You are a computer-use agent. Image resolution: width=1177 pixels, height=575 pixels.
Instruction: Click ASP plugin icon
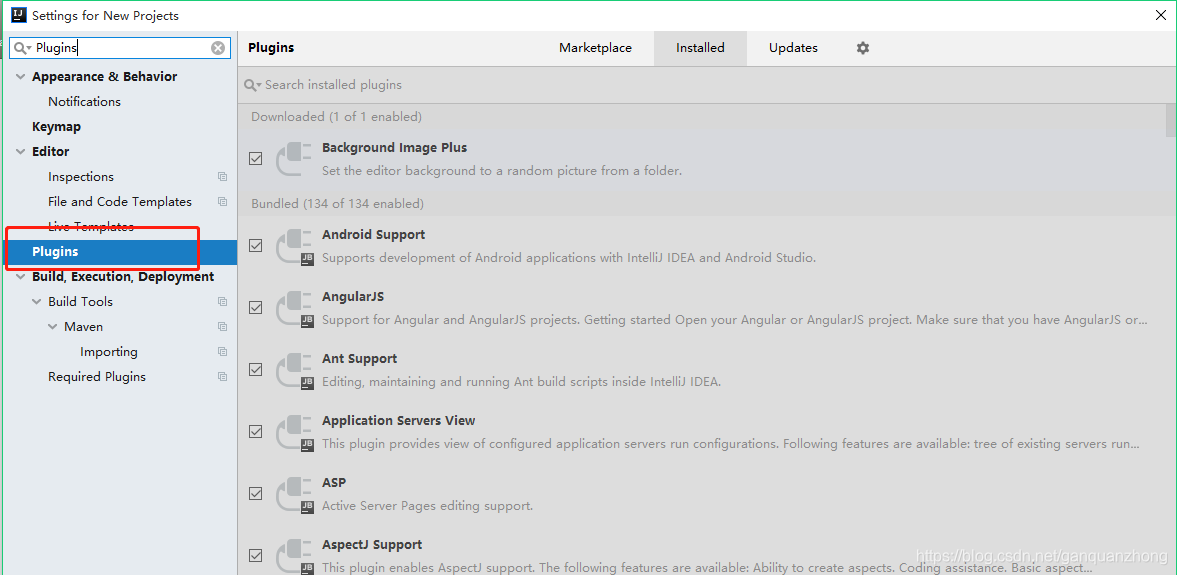coord(294,494)
